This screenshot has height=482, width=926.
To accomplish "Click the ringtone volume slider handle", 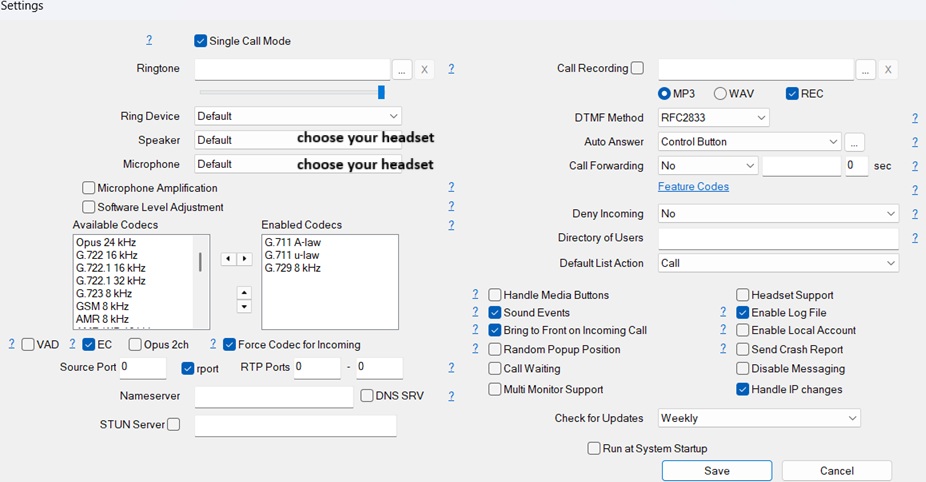I will pyautogui.click(x=381, y=92).
